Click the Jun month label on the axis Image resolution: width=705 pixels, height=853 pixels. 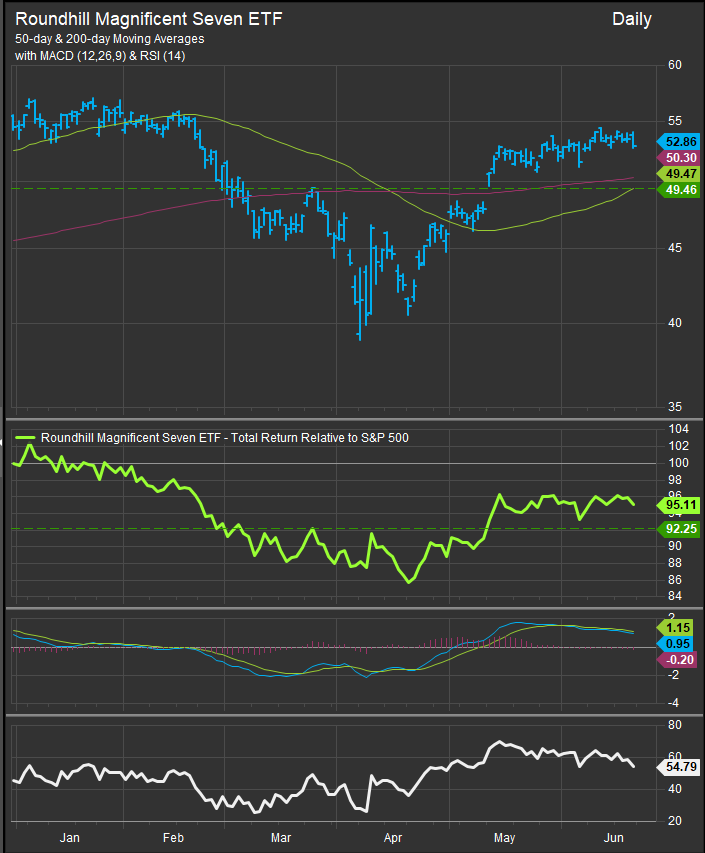[614, 838]
